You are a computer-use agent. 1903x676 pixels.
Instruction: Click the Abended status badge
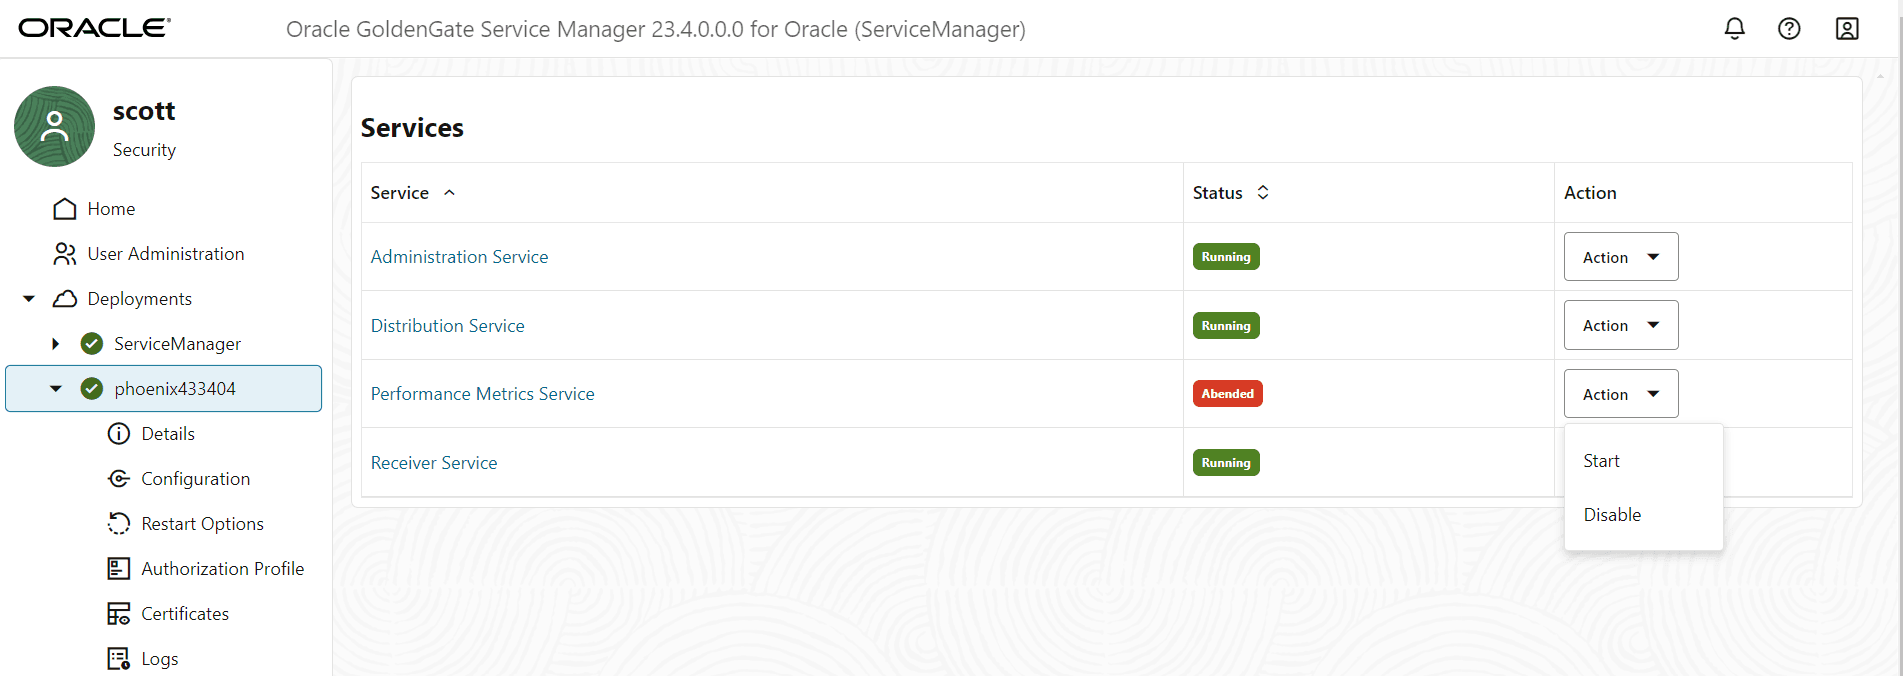(x=1228, y=394)
